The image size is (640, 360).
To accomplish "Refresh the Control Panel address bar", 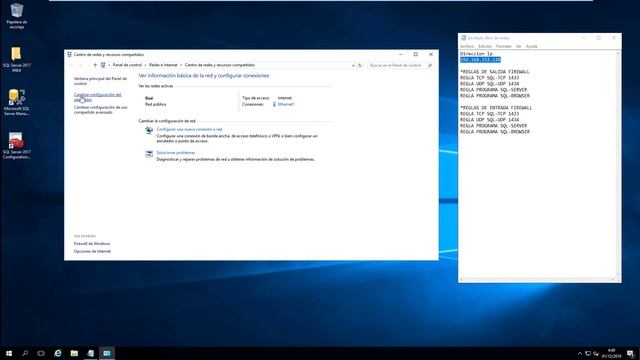I will (x=360, y=65).
